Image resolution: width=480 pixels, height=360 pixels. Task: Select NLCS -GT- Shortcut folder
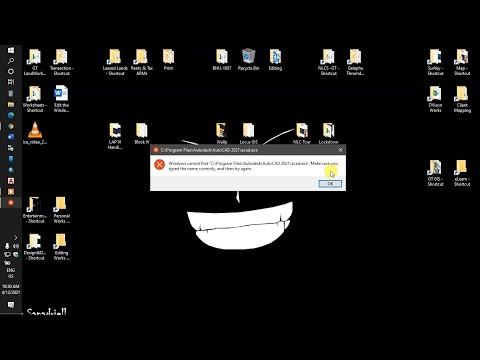[x=328, y=62]
